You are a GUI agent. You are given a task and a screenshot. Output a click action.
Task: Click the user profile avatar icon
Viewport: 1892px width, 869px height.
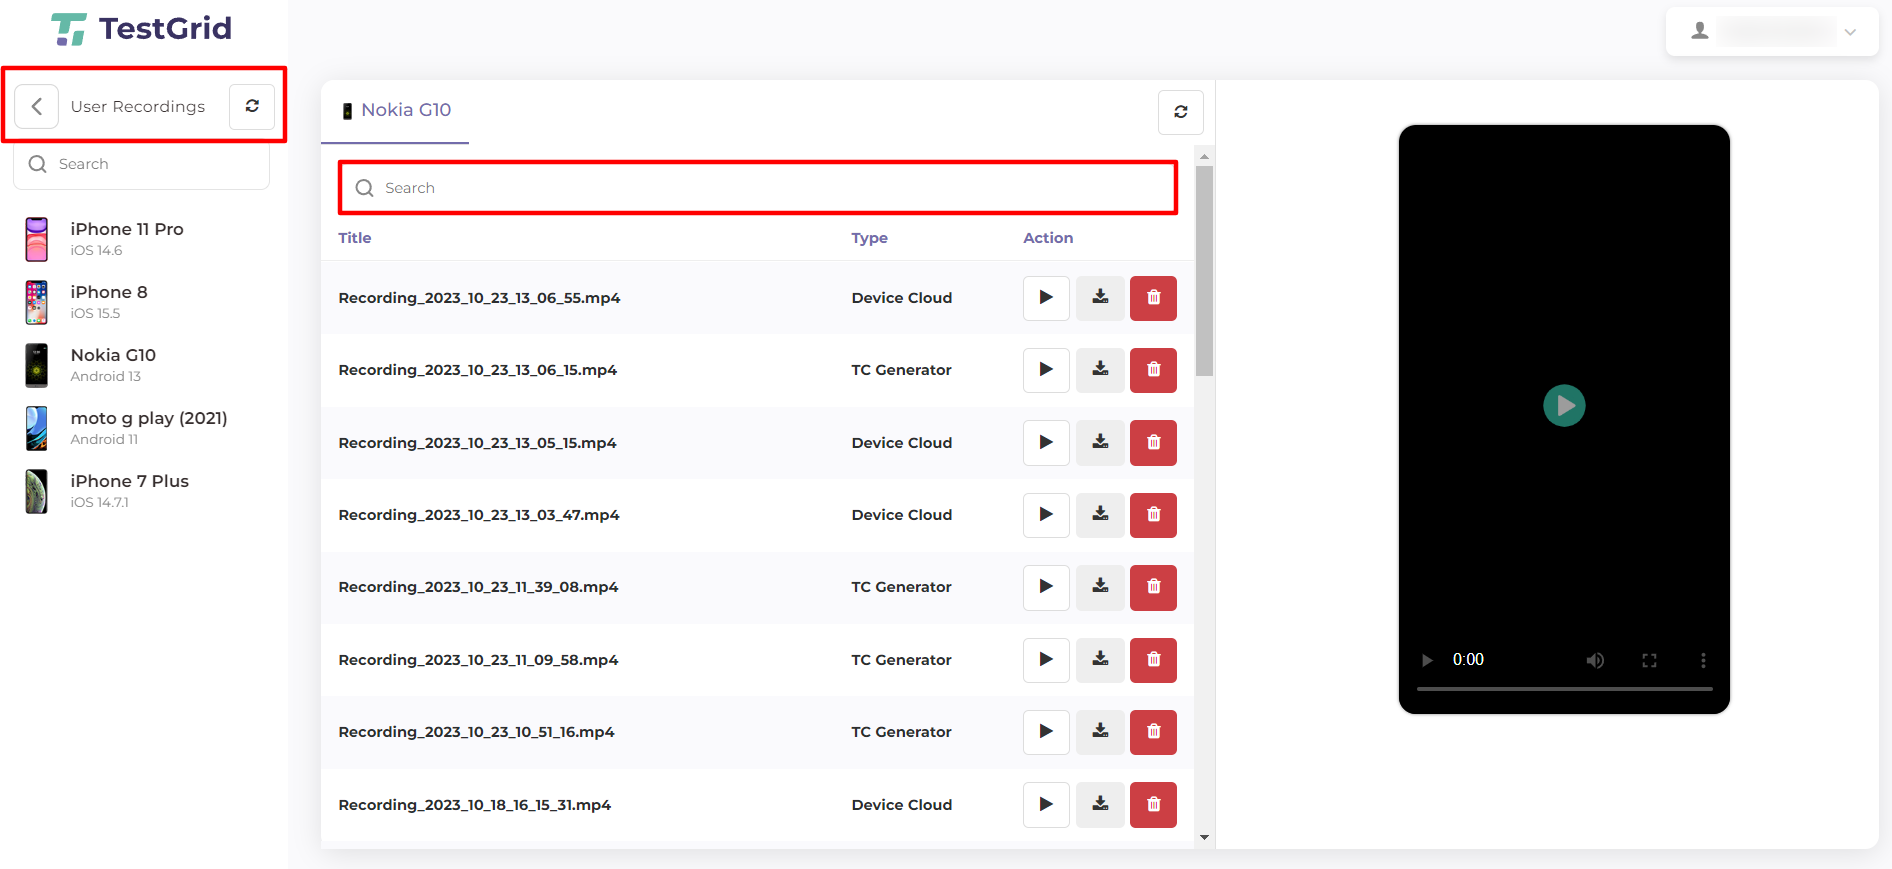point(1699,31)
